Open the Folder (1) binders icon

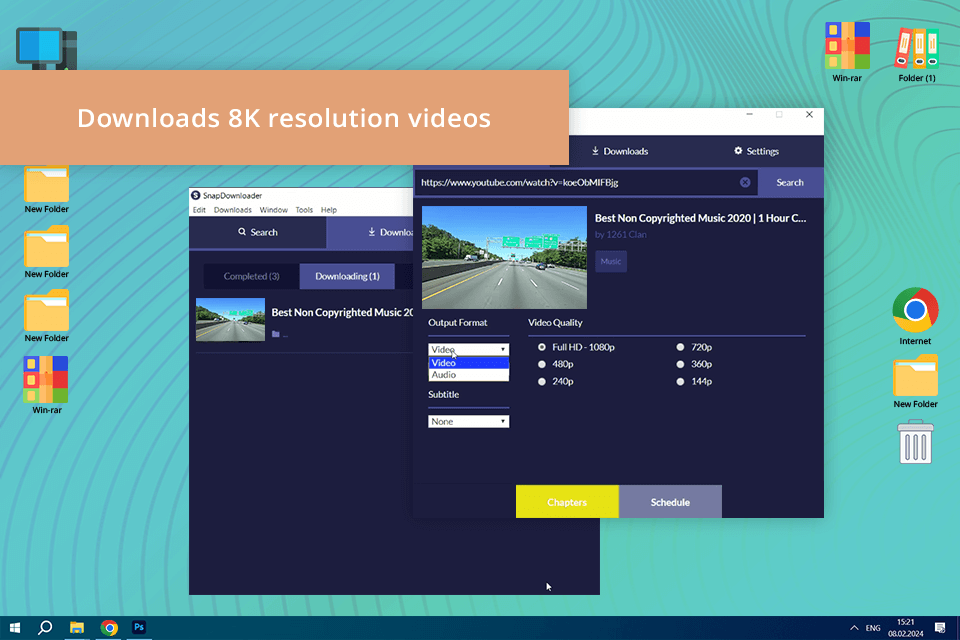click(x=917, y=54)
